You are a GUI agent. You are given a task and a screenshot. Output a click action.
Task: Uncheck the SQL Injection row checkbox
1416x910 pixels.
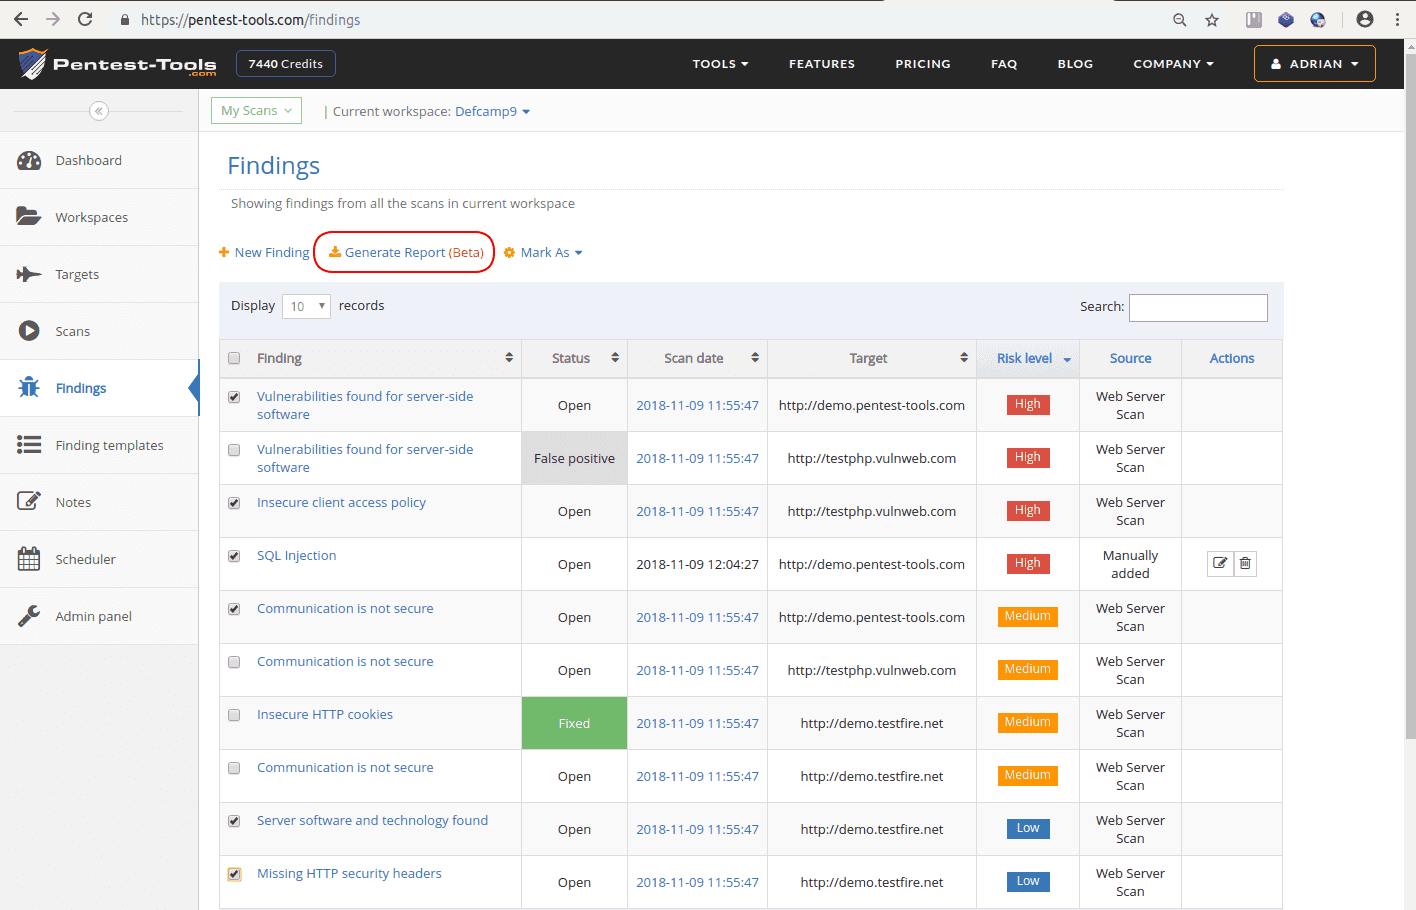234,556
